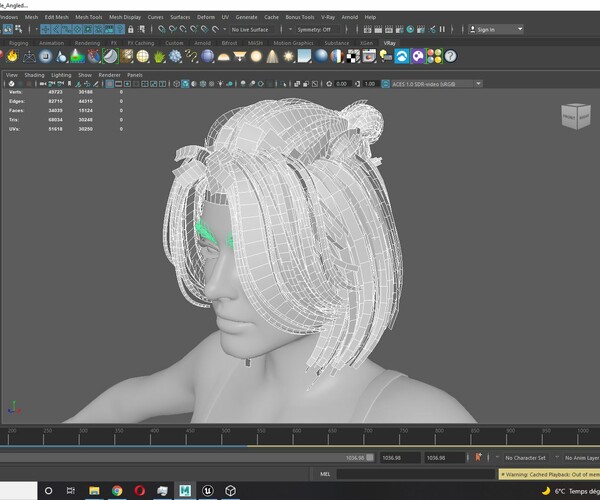
Task: Open the Edit Mesh menu
Action: [57, 17]
